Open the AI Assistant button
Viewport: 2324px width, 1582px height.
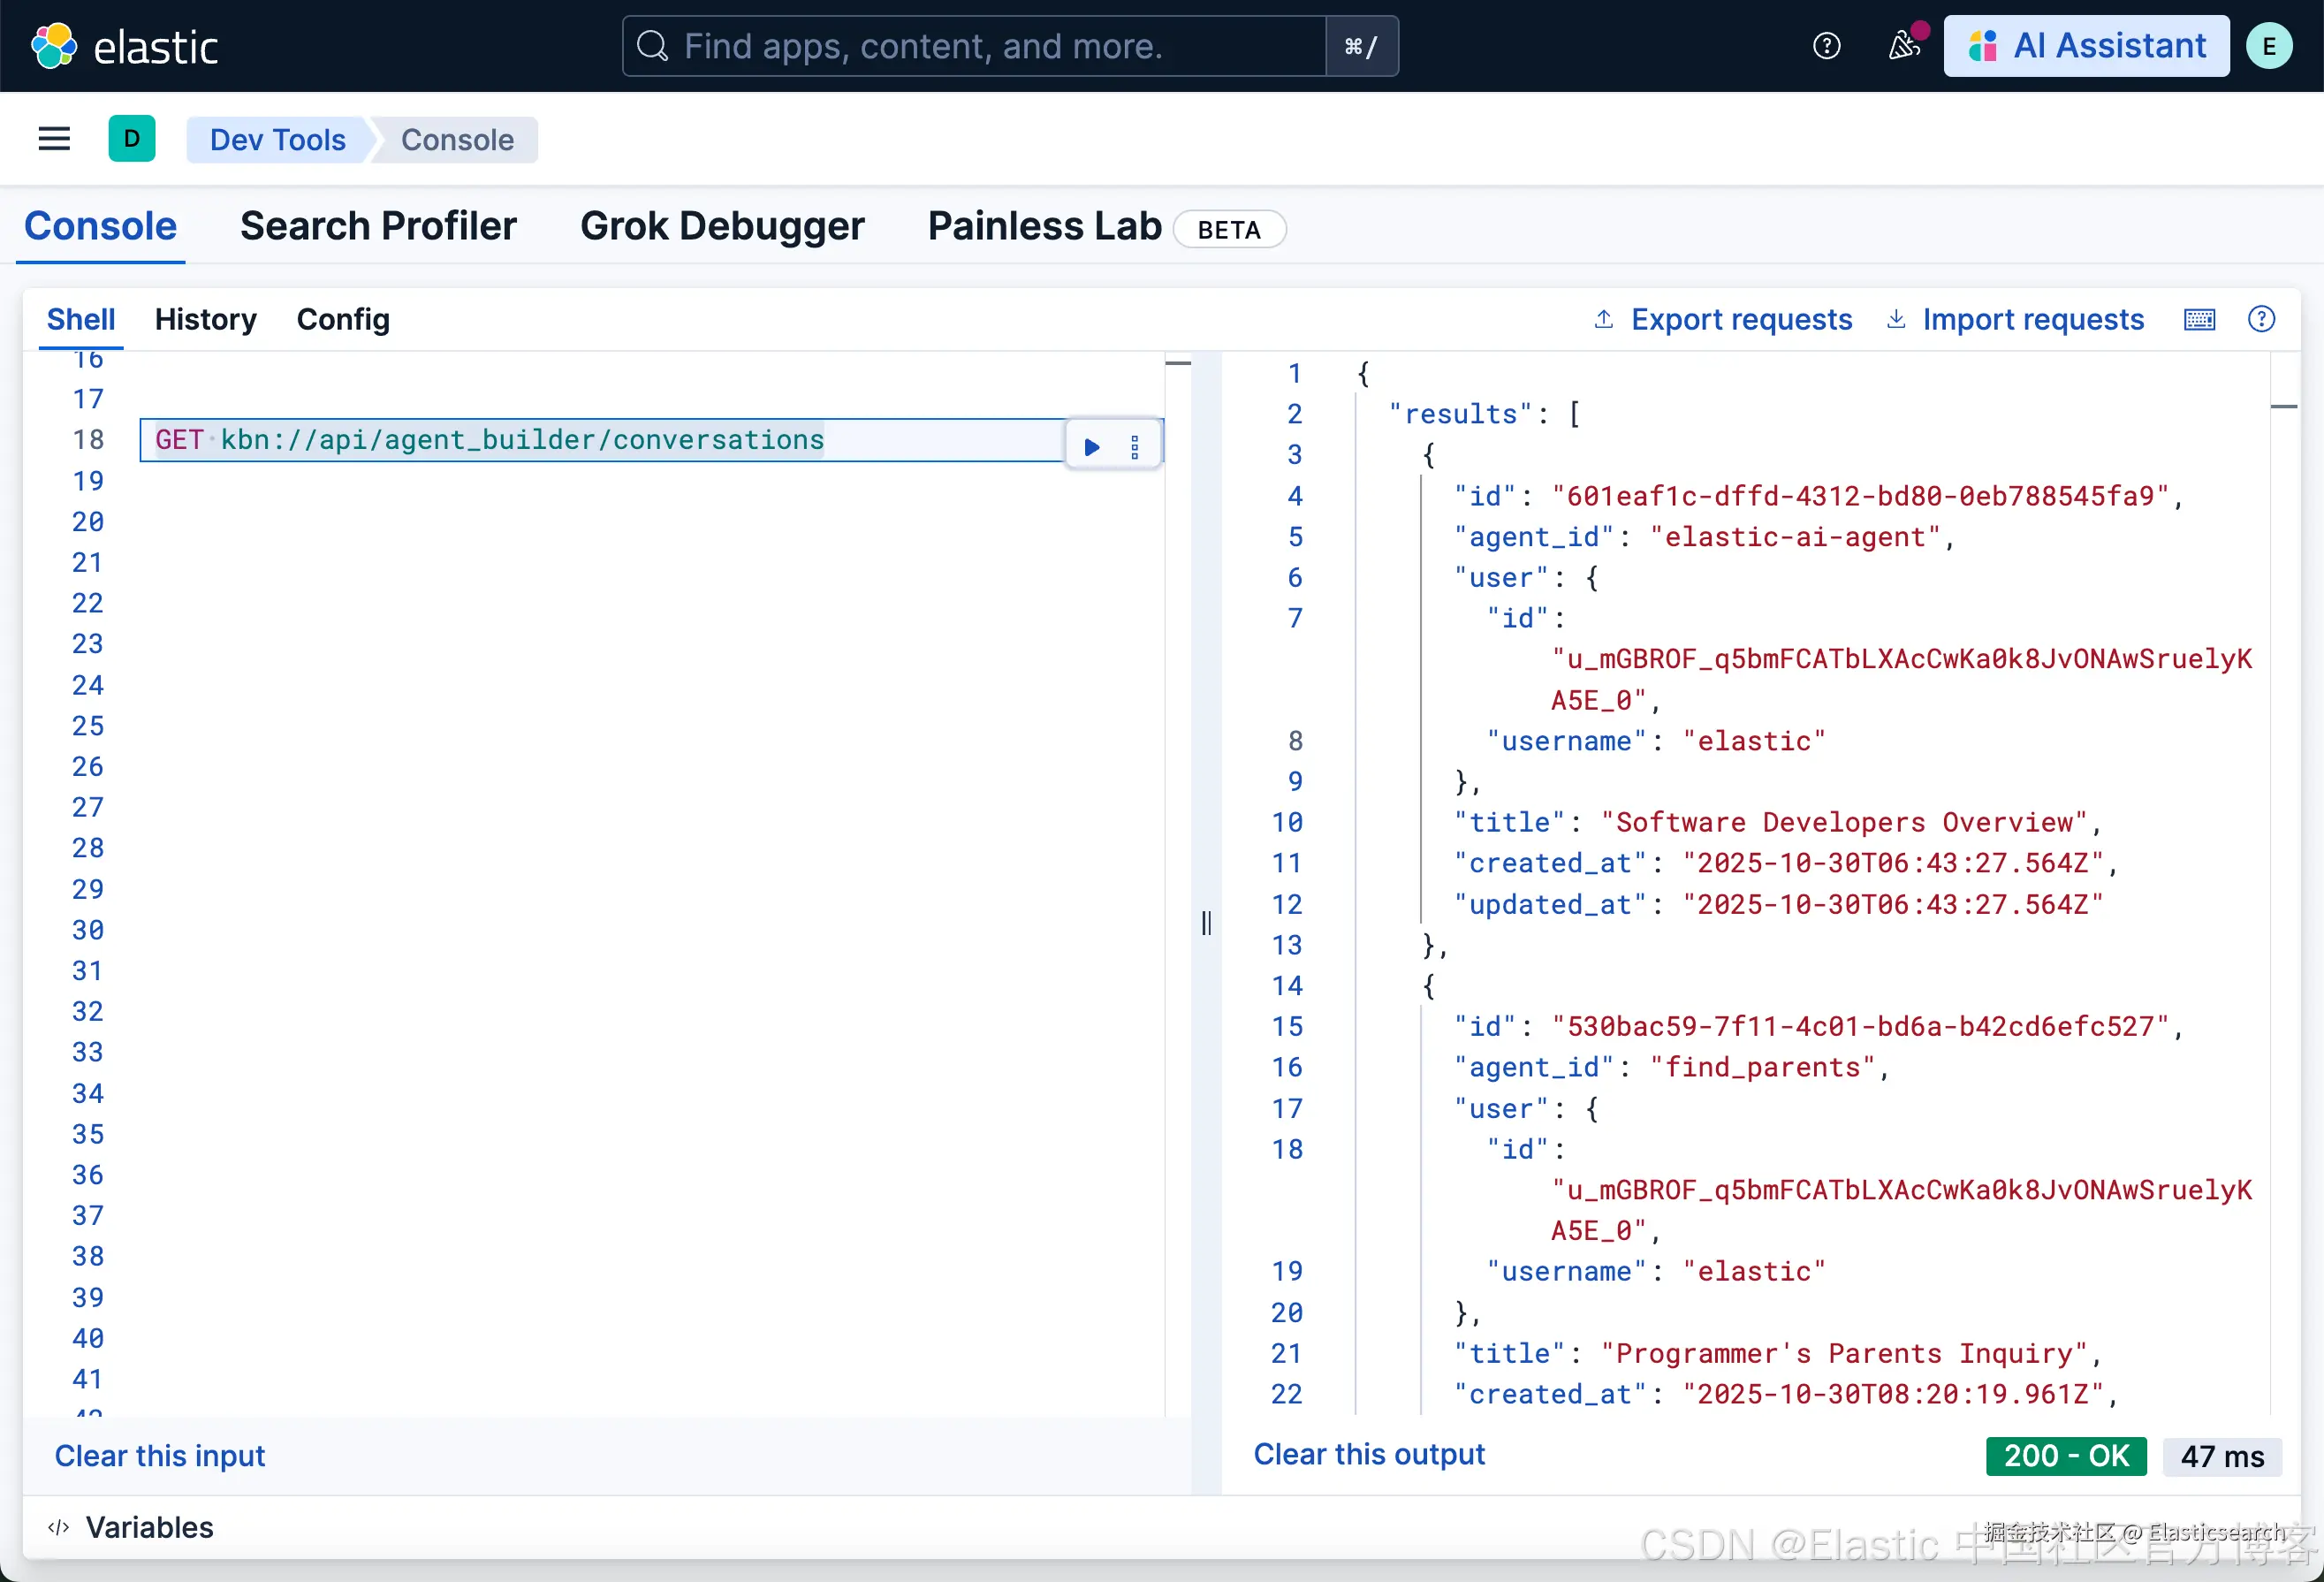(2086, 46)
